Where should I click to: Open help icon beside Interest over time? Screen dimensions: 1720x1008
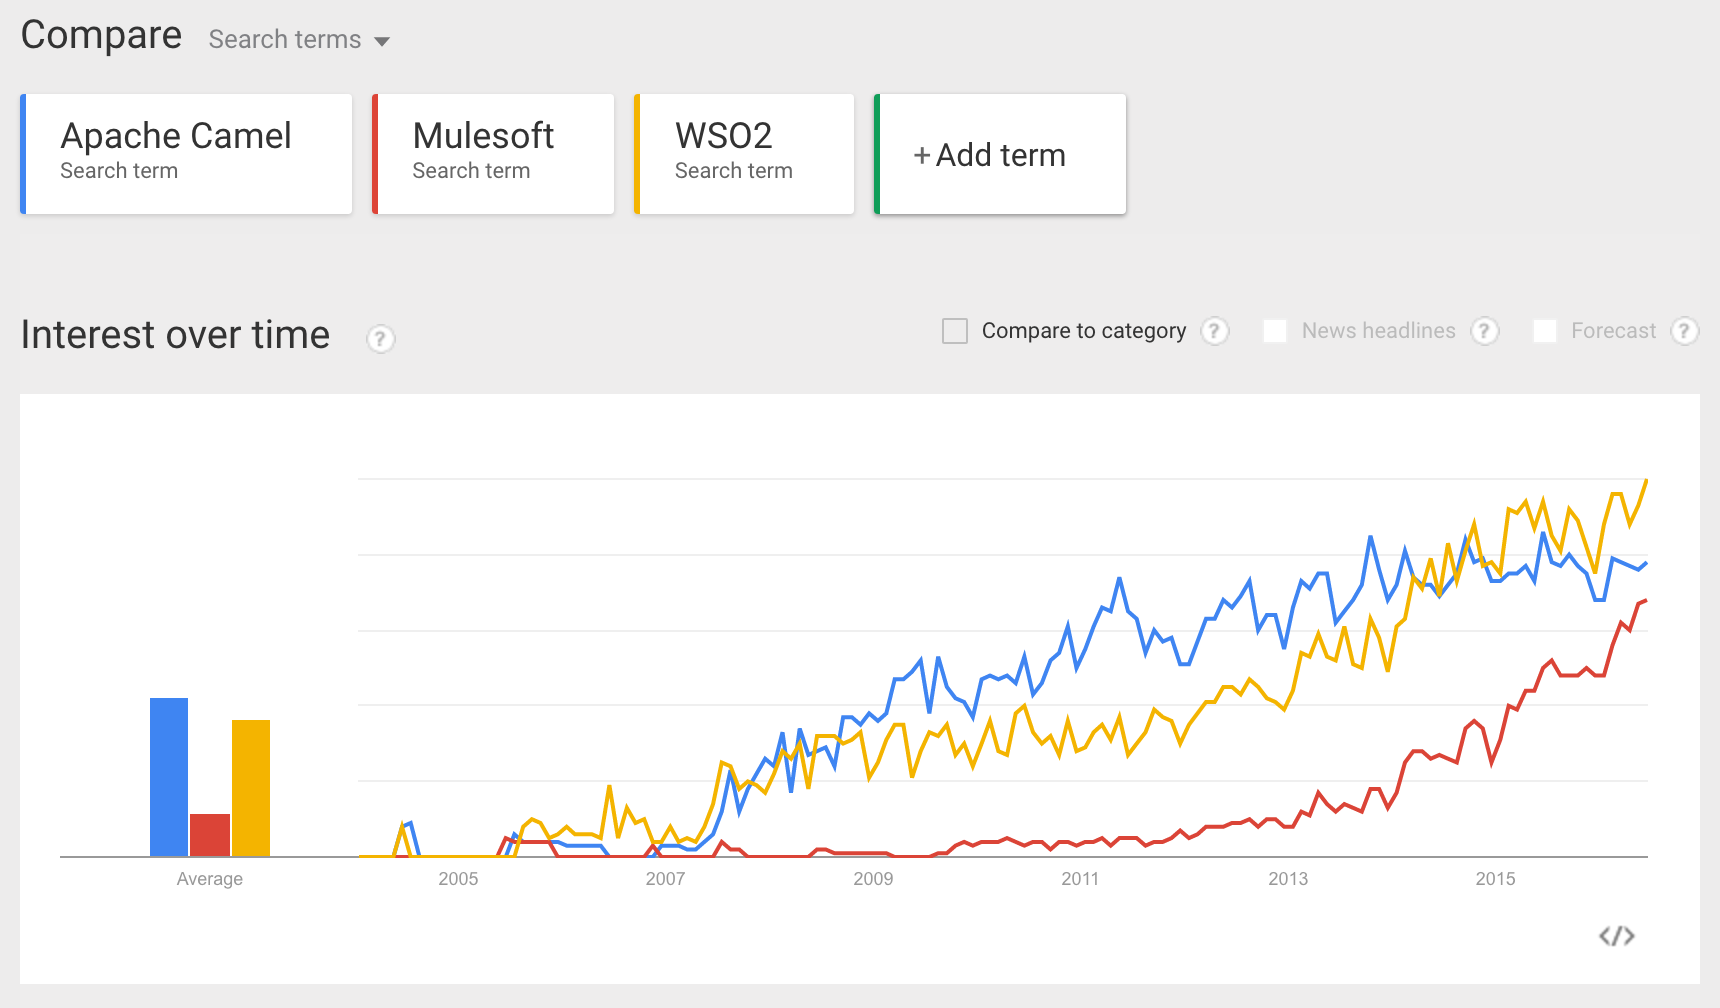(x=380, y=339)
